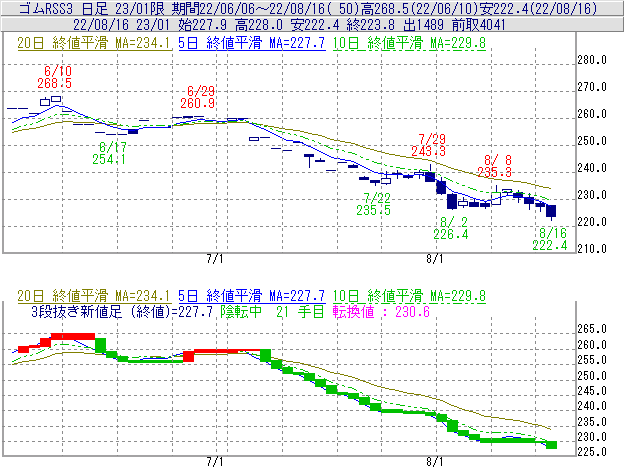Click the upper chart 20日 MA=234.1 legend
Screen dimensions: 624x475
click(x=94, y=43)
